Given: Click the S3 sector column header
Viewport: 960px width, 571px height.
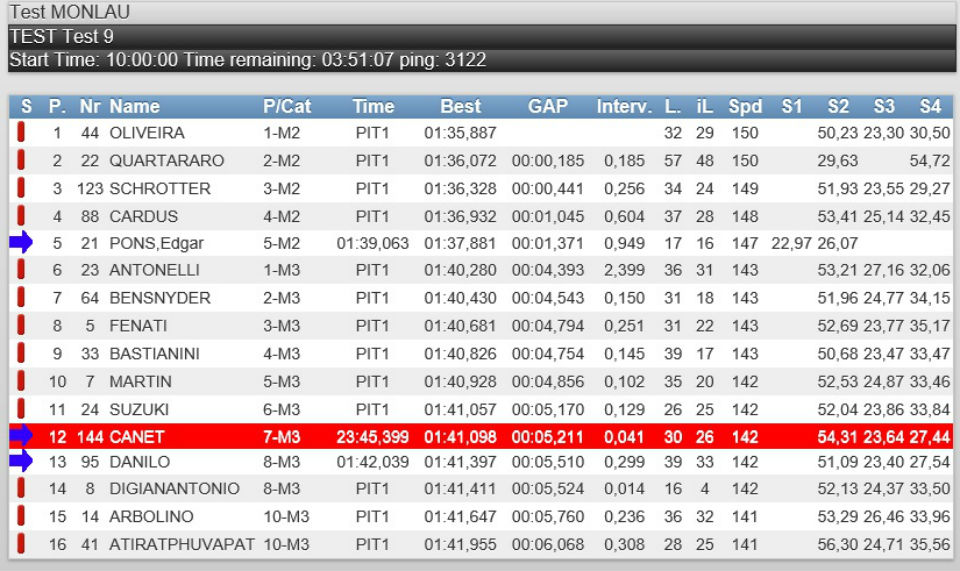Looking at the screenshot, I should click(x=884, y=106).
